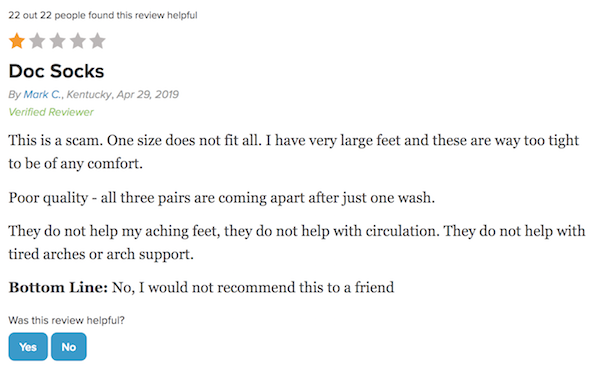The height and width of the screenshot is (373, 600).
Task: Click the bold Bottom Line label
Action: (58, 287)
